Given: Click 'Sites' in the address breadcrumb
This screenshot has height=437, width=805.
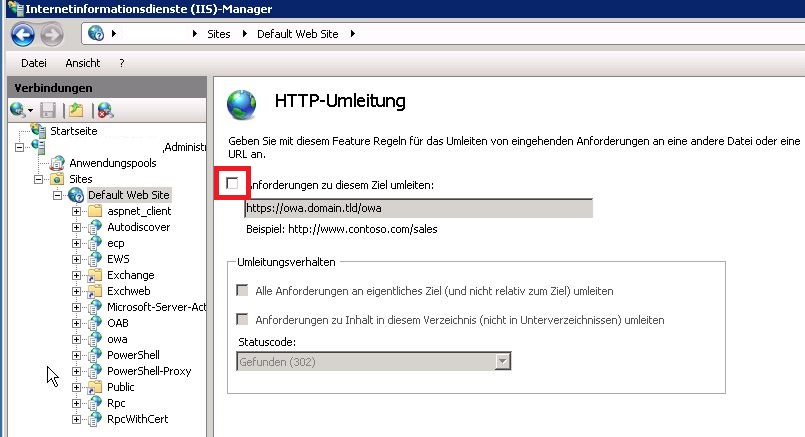Looking at the screenshot, I should click(x=219, y=34).
